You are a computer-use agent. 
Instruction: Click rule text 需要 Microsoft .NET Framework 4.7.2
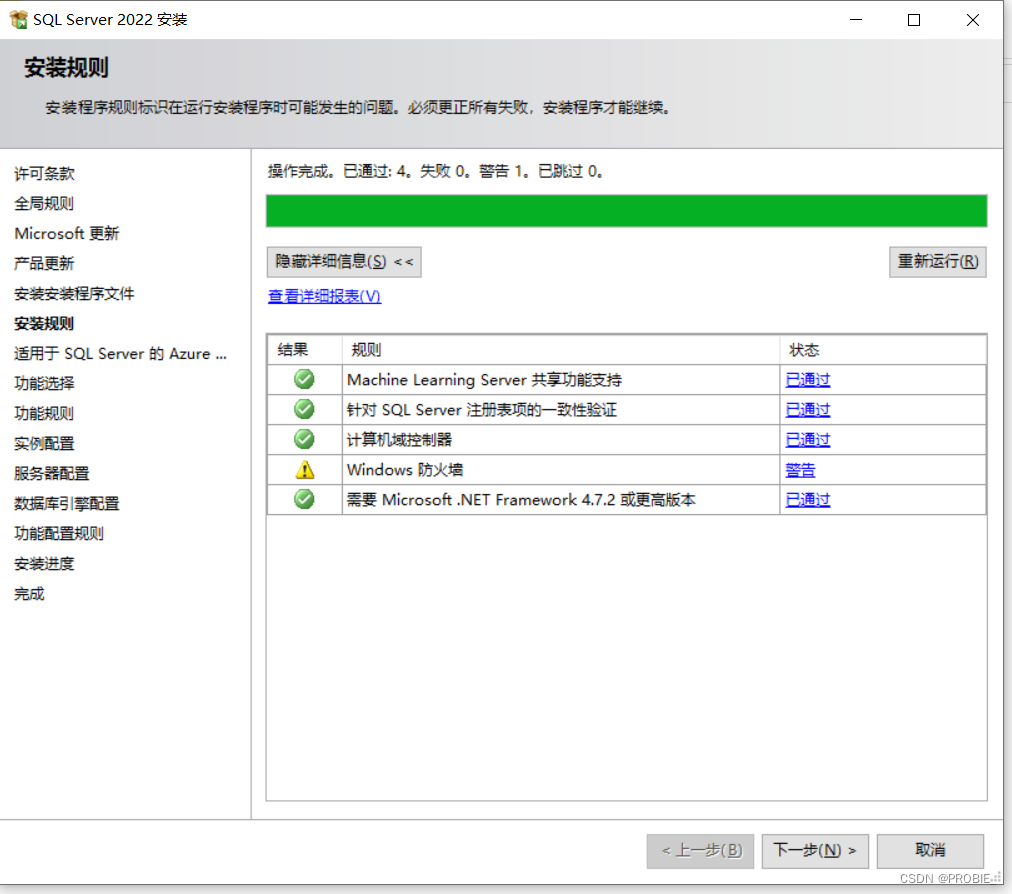[521, 500]
